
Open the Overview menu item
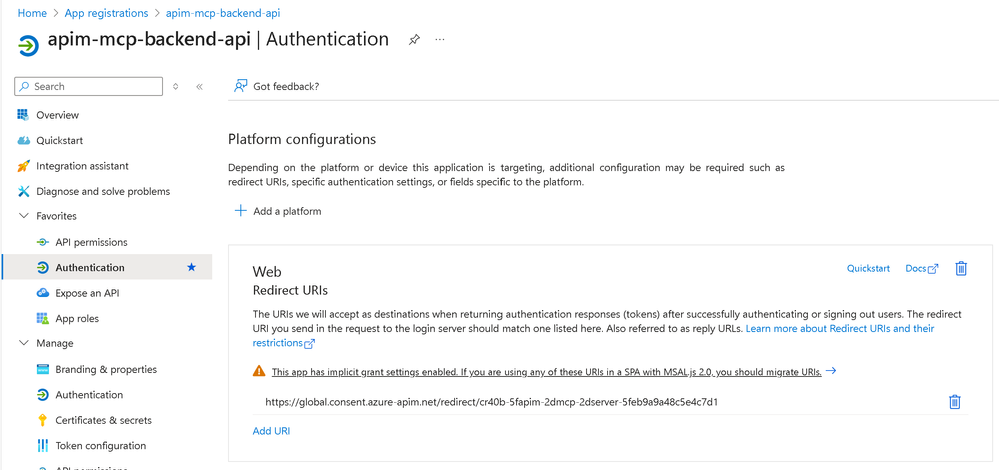click(57, 115)
